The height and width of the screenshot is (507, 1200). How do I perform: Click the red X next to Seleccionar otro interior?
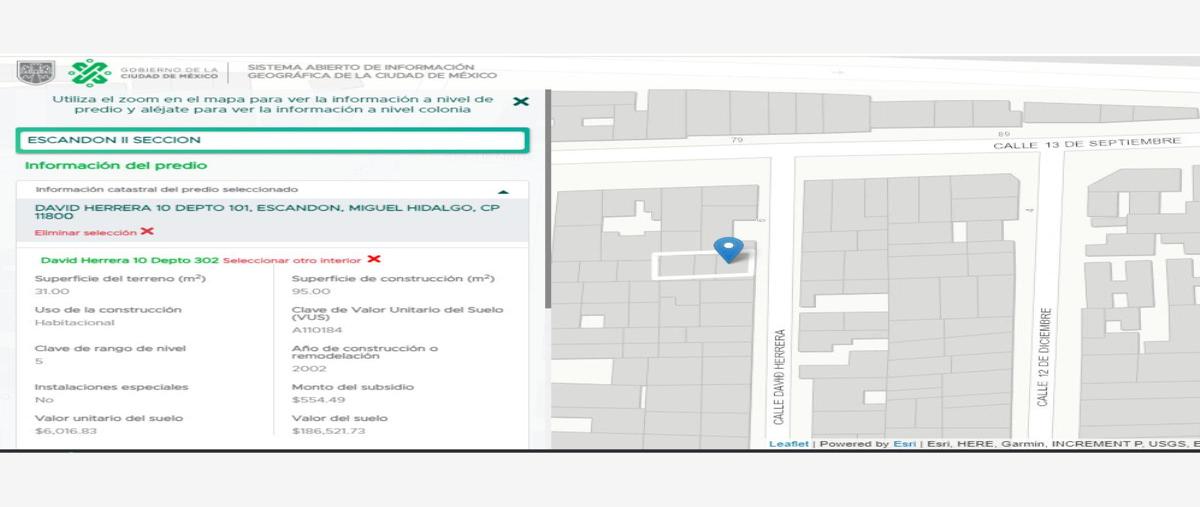(374, 260)
